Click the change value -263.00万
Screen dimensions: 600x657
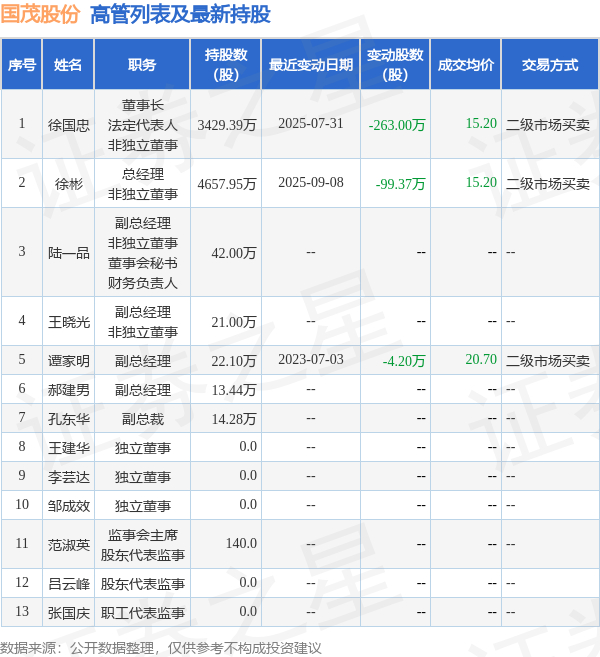(x=397, y=124)
